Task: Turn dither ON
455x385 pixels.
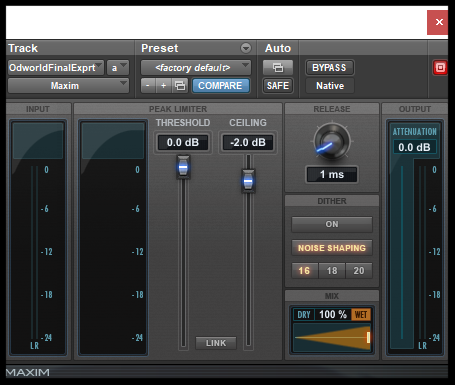Action: click(x=332, y=224)
